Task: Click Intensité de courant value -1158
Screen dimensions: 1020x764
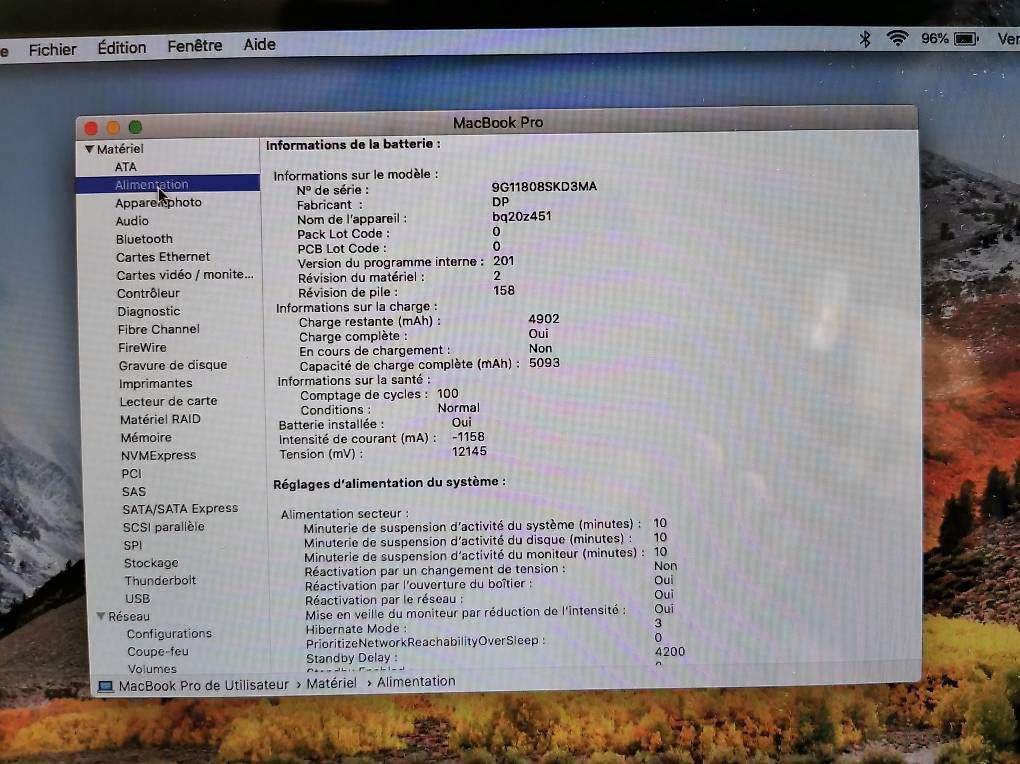Action: (x=468, y=437)
